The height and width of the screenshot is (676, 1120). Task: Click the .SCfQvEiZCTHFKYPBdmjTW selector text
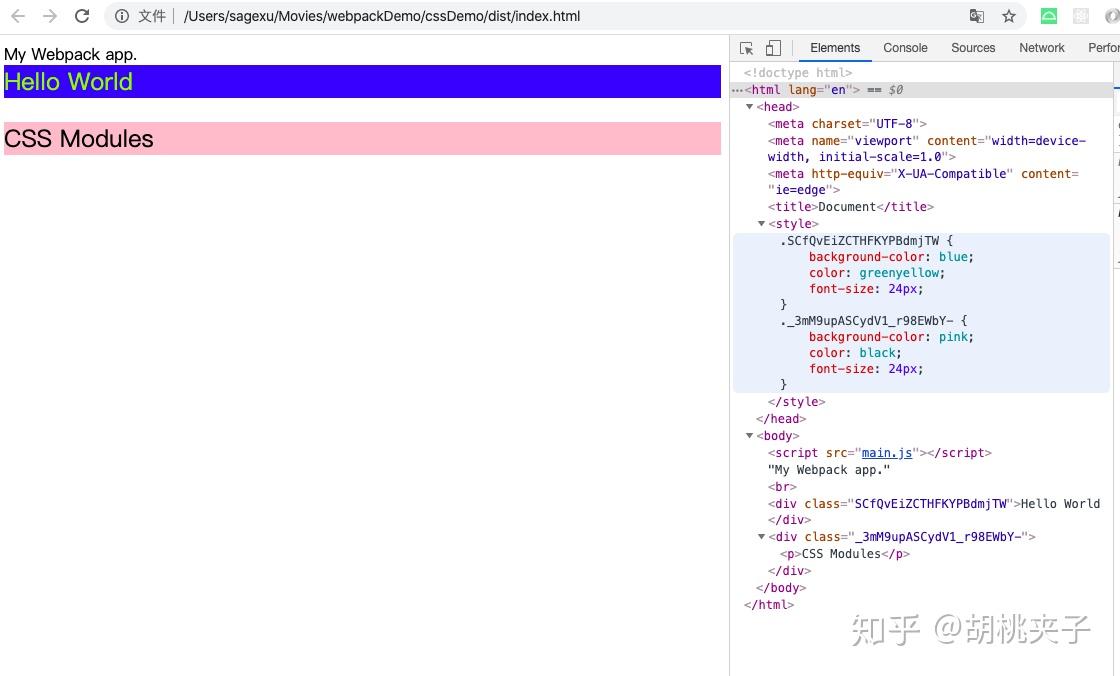tap(859, 241)
